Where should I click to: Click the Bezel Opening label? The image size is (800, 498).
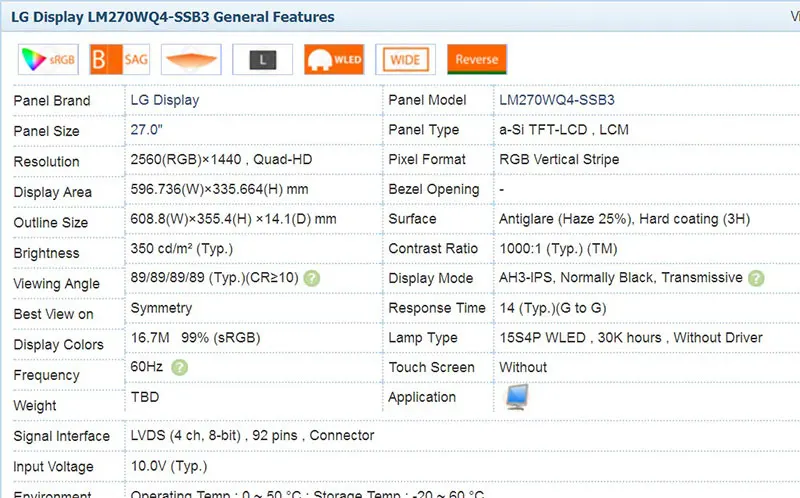434,189
